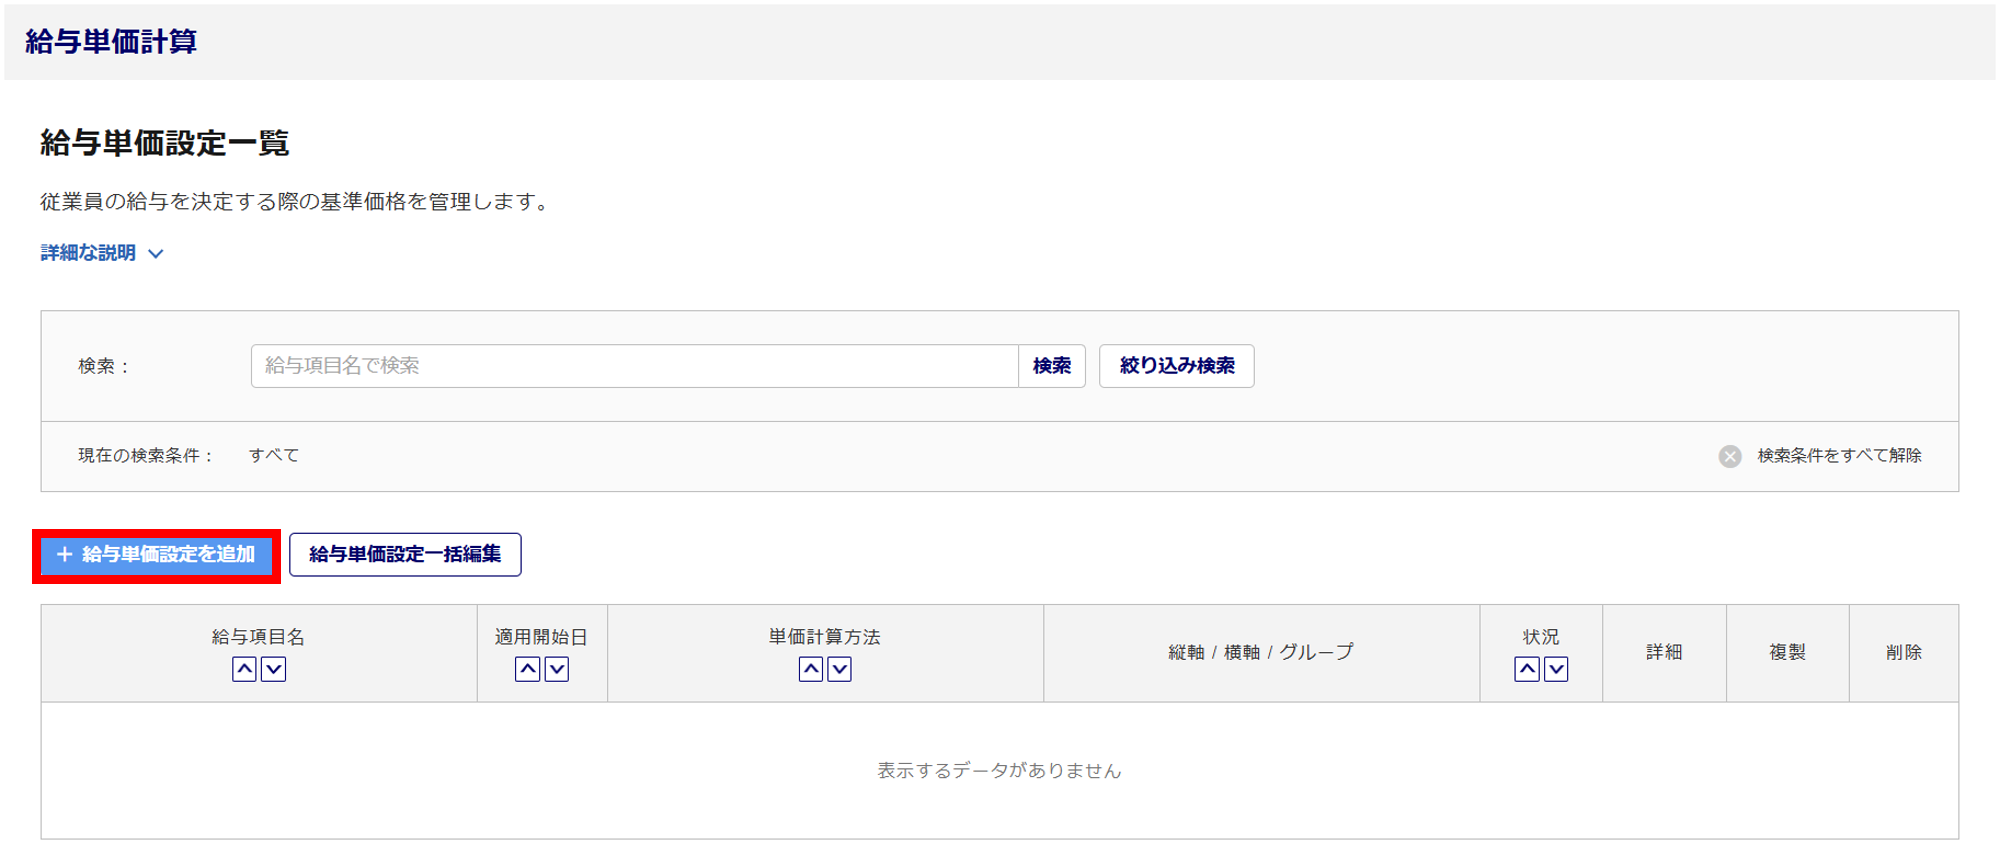
Task: Click 検索条件をすべて解除 link
Action: click(1839, 456)
